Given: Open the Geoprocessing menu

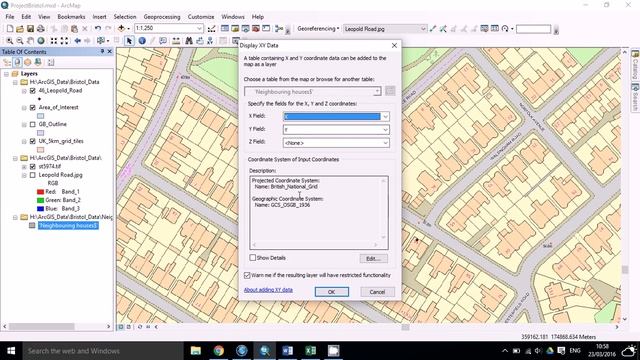Looking at the screenshot, I should click(x=162, y=17).
